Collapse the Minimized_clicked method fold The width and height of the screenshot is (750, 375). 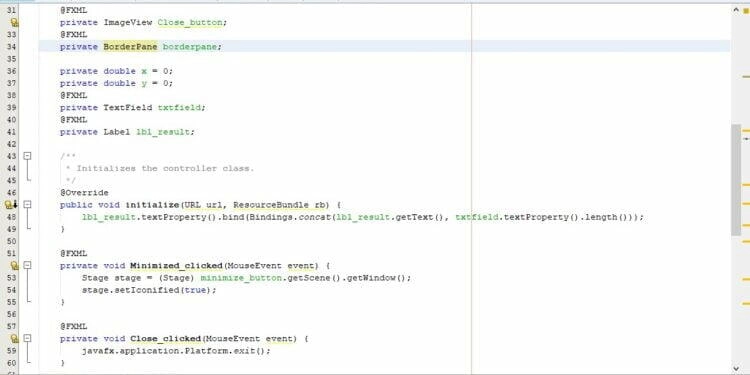pyautogui.click(x=27, y=265)
